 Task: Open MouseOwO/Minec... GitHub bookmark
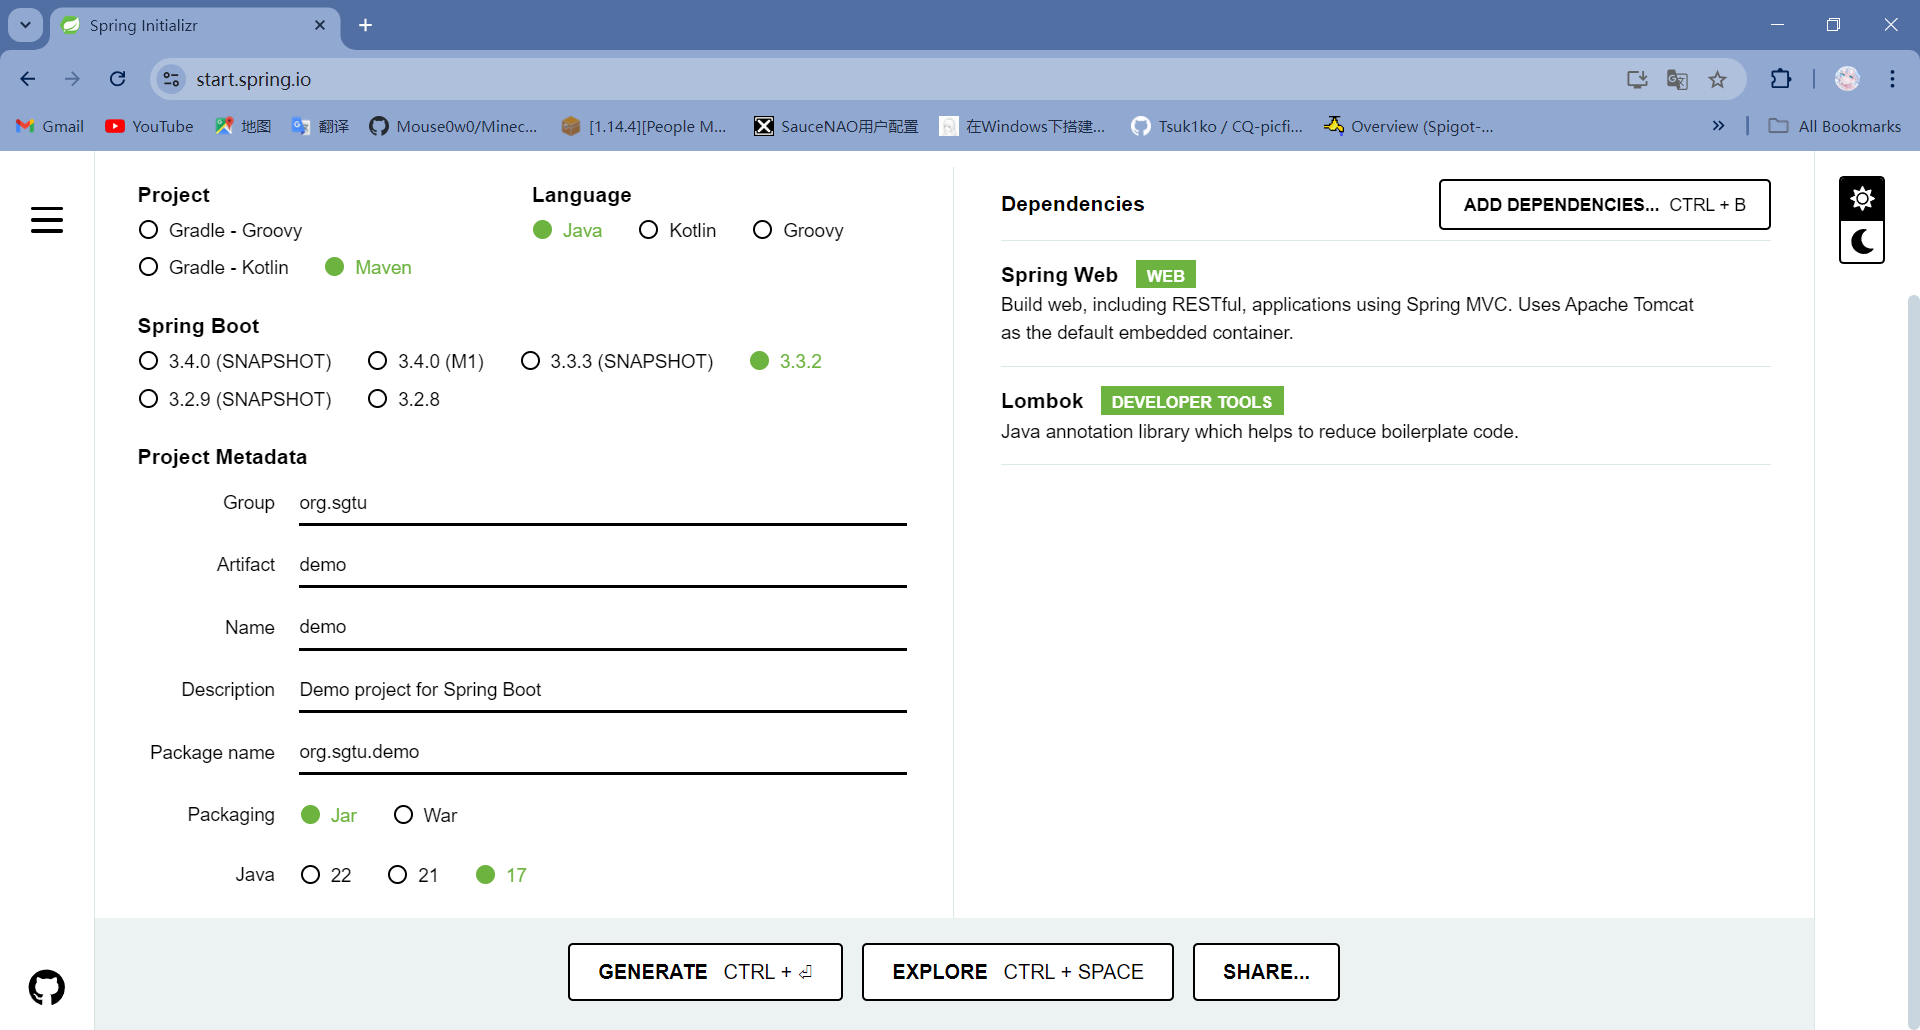click(453, 126)
